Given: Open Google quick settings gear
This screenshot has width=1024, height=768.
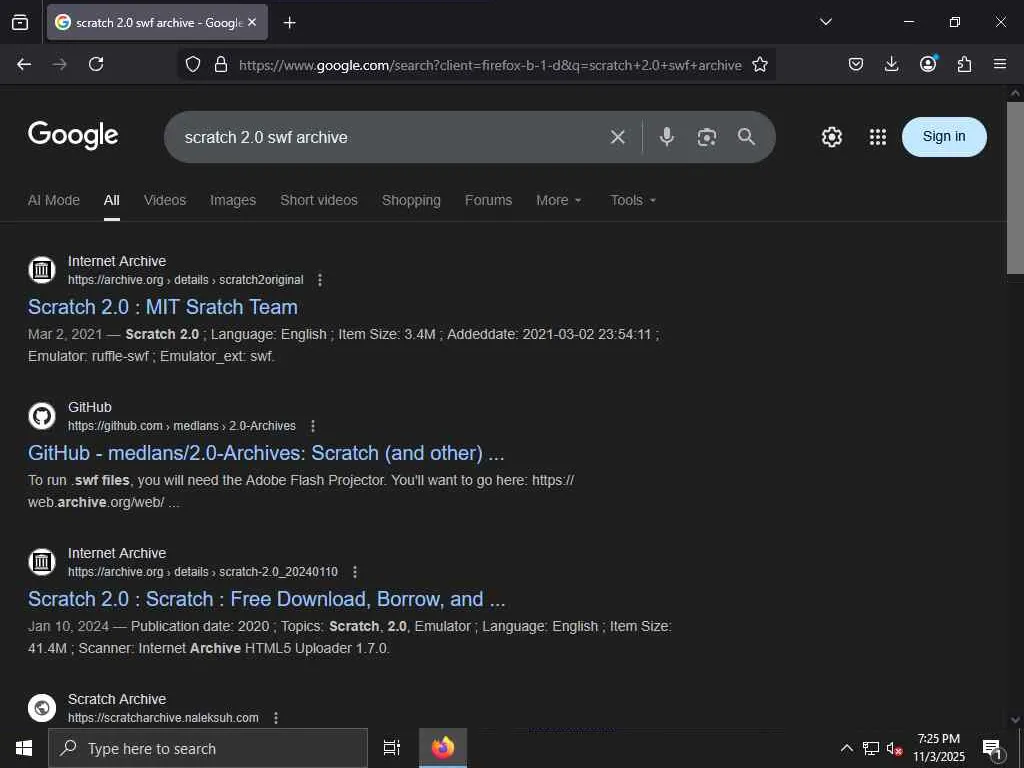Looking at the screenshot, I should point(831,136).
